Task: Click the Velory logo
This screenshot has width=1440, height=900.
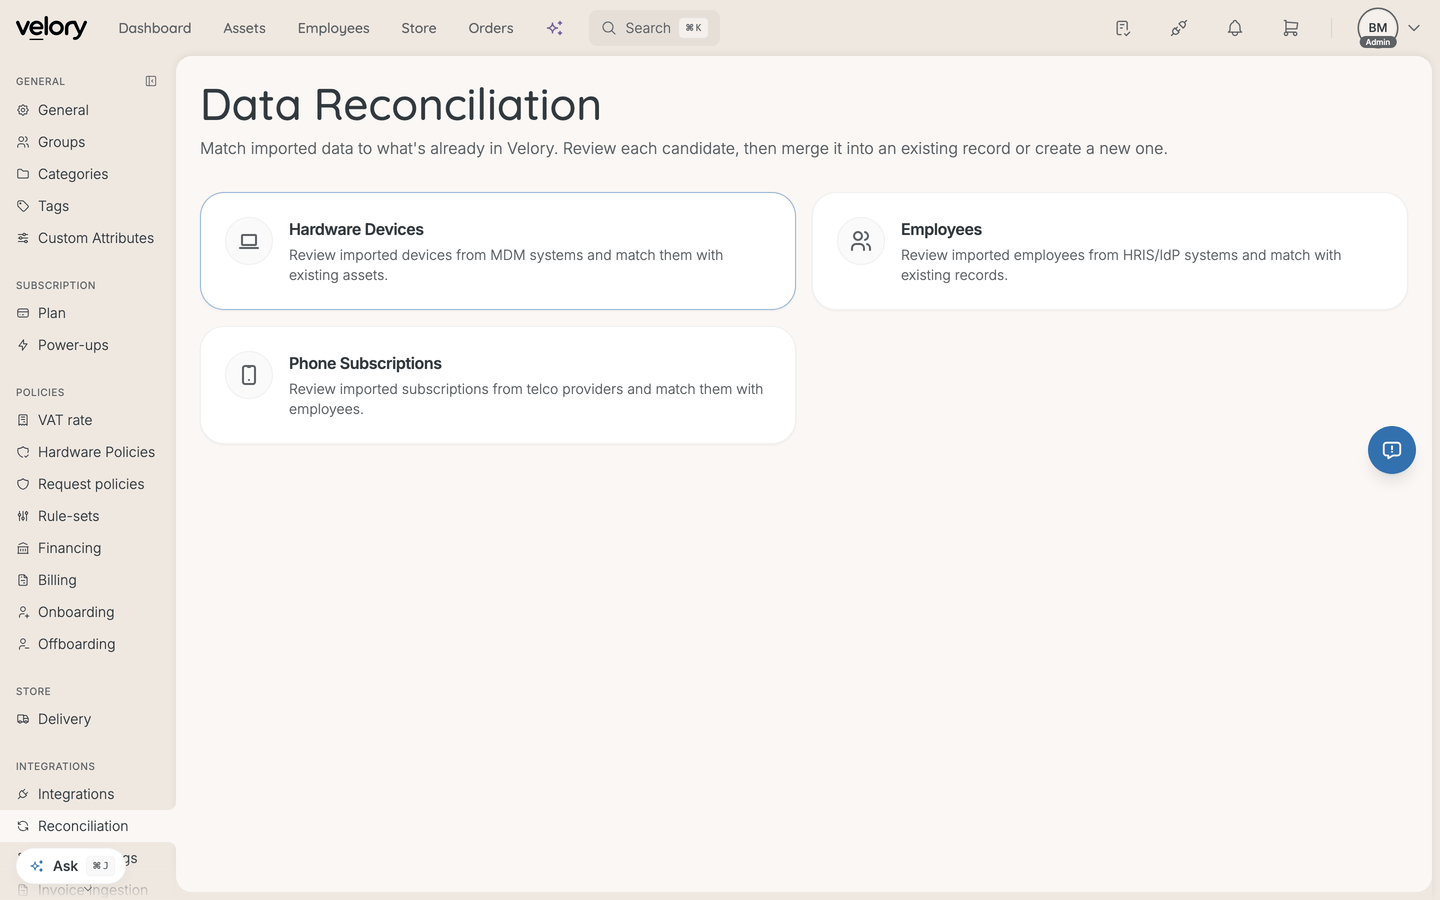Action: (51, 28)
